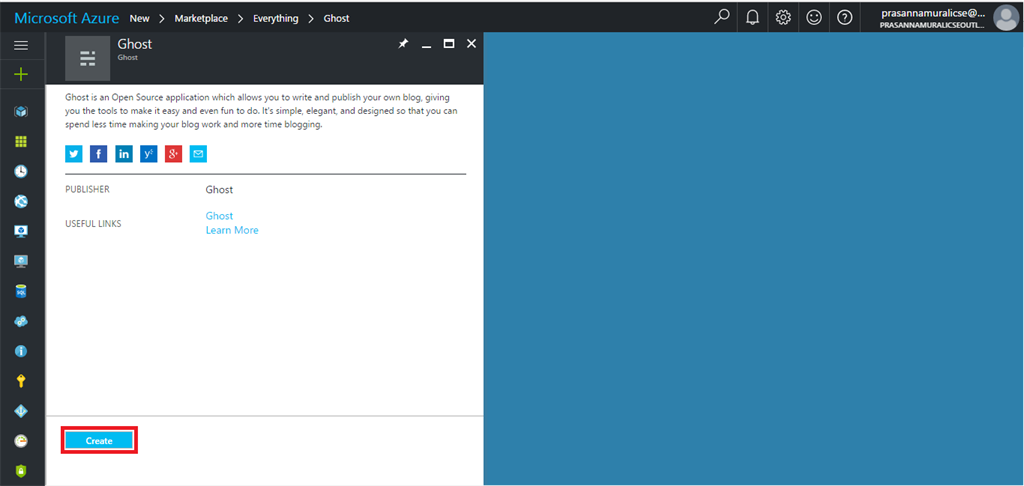Image resolution: width=1024 pixels, height=486 pixels.
Task: Click the user avatar picture
Action: [x=1006, y=18]
